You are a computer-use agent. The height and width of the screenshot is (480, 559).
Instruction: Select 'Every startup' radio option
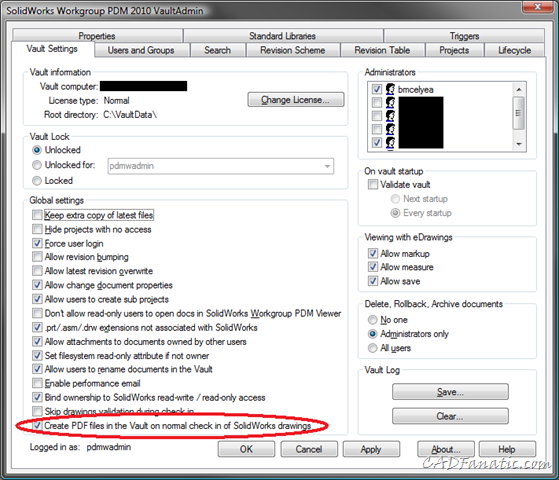(395, 213)
